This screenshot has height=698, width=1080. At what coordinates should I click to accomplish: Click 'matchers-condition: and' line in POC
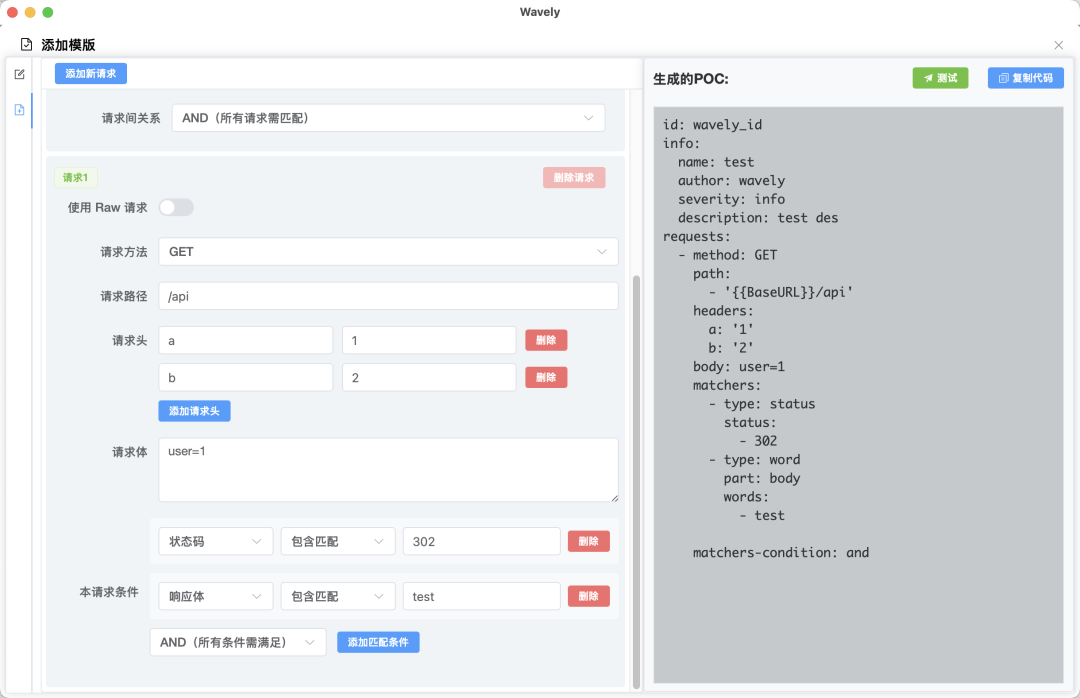(x=781, y=553)
